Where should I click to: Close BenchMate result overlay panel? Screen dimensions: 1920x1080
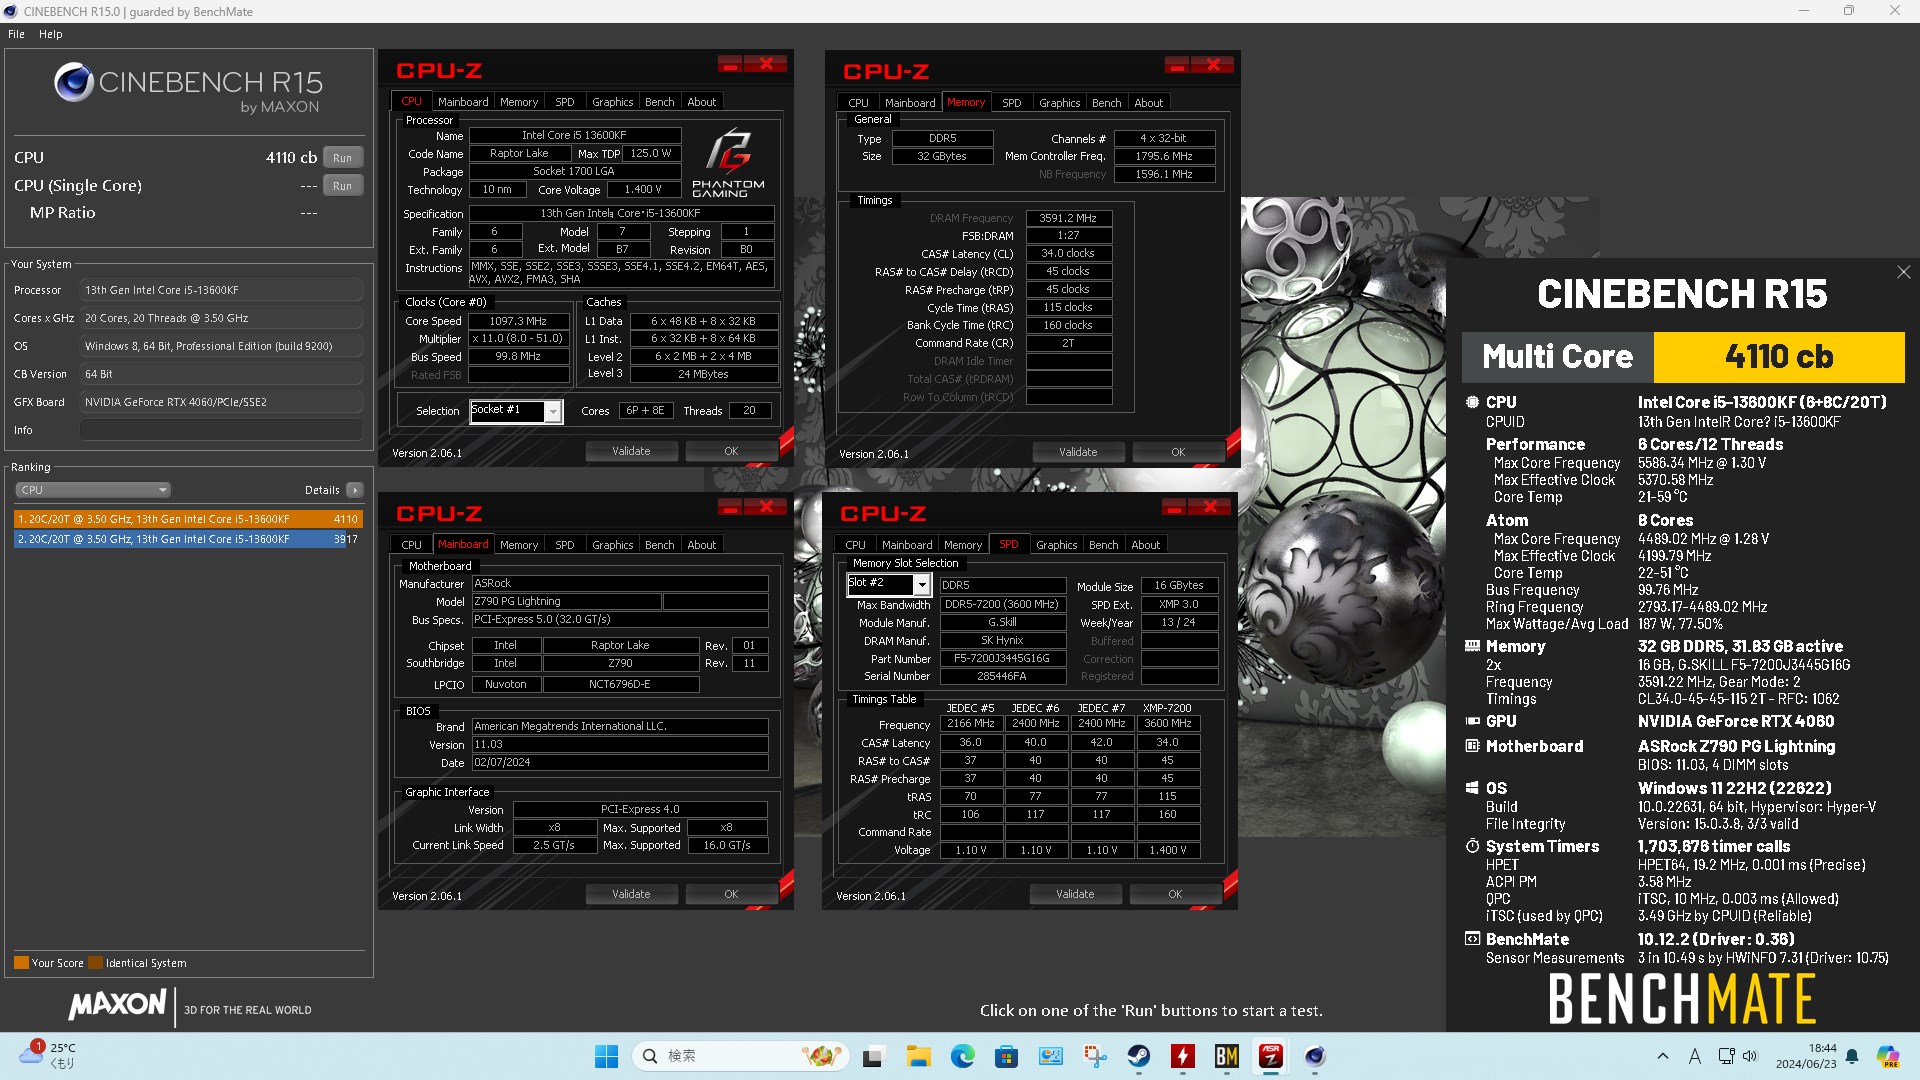pyautogui.click(x=1903, y=272)
